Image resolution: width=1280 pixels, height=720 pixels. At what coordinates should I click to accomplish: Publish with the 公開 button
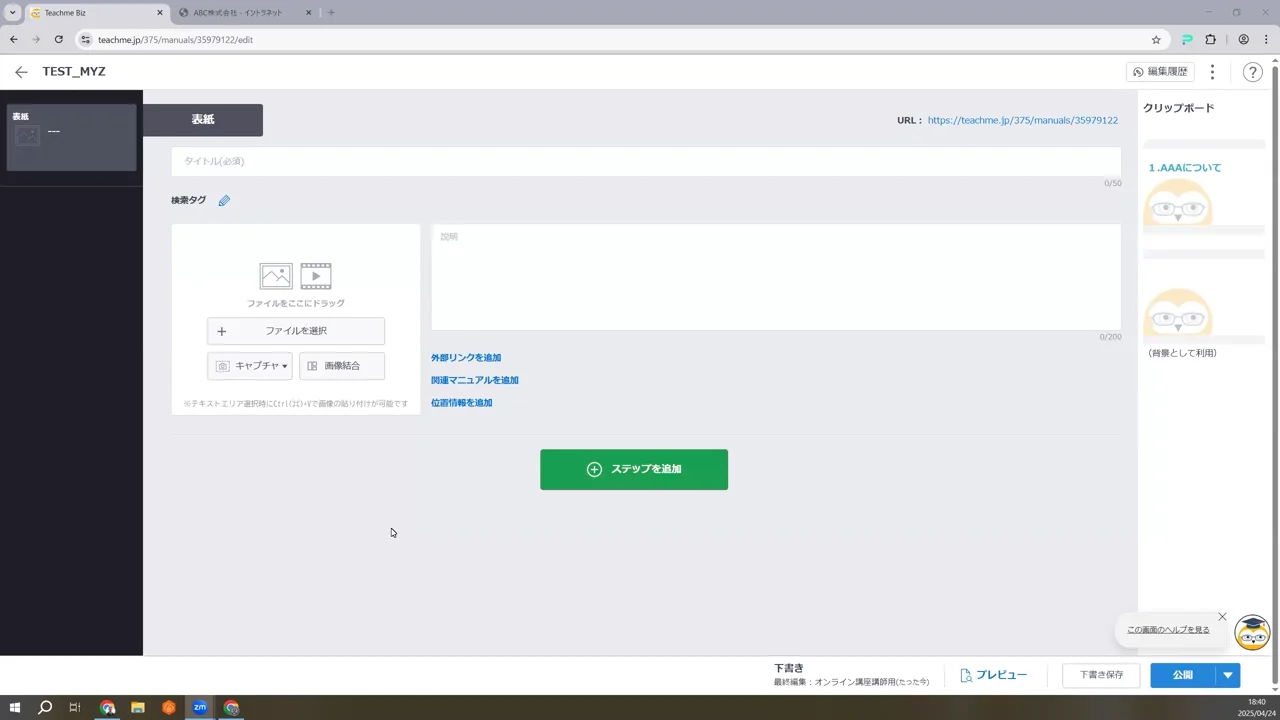click(x=1183, y=675)
